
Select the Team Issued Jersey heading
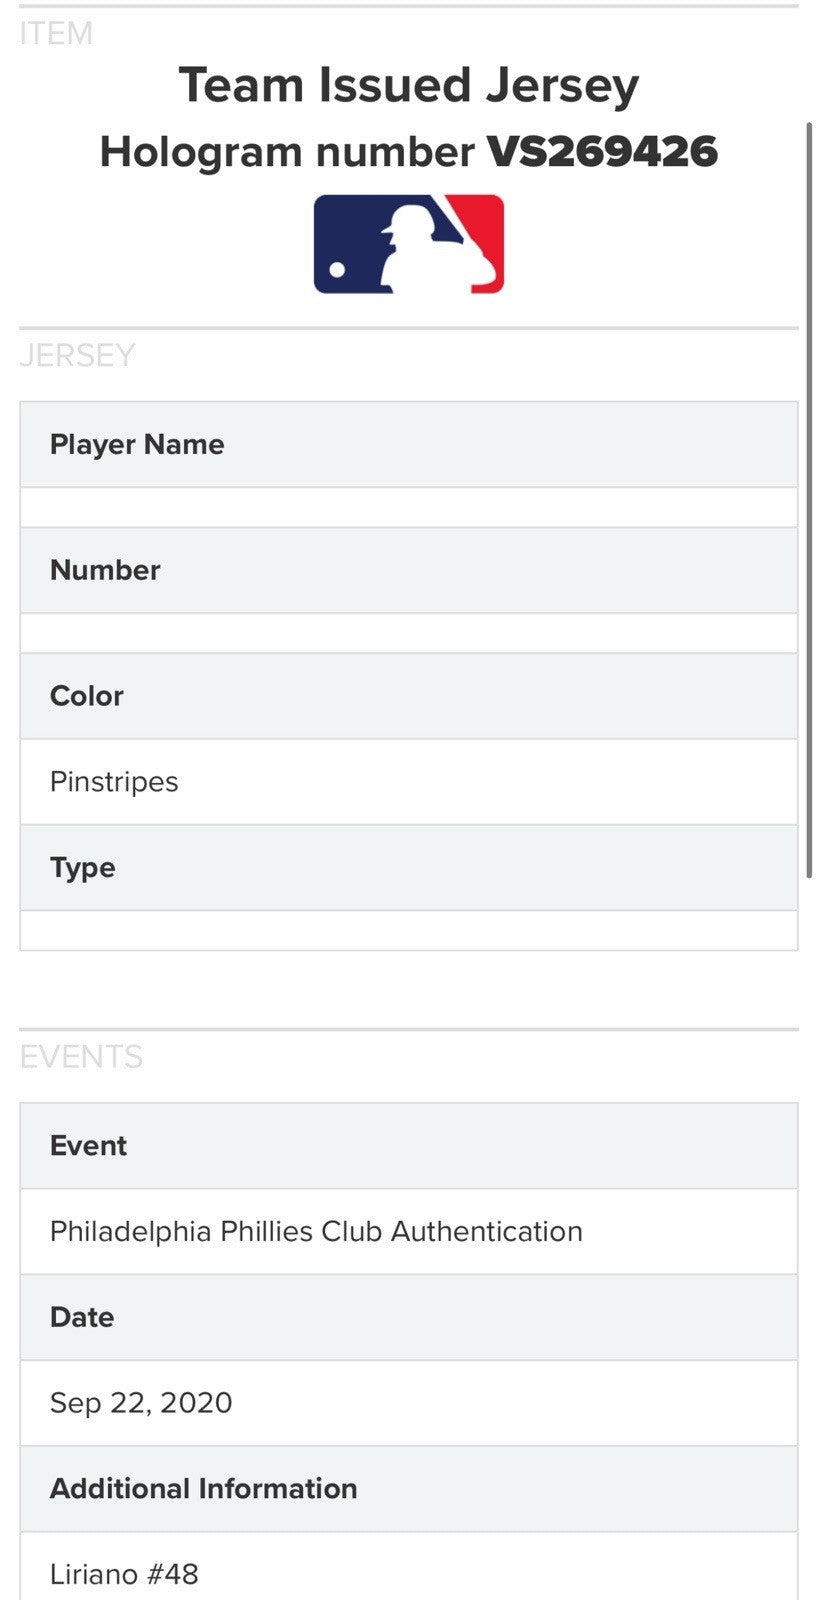[408, 86]
